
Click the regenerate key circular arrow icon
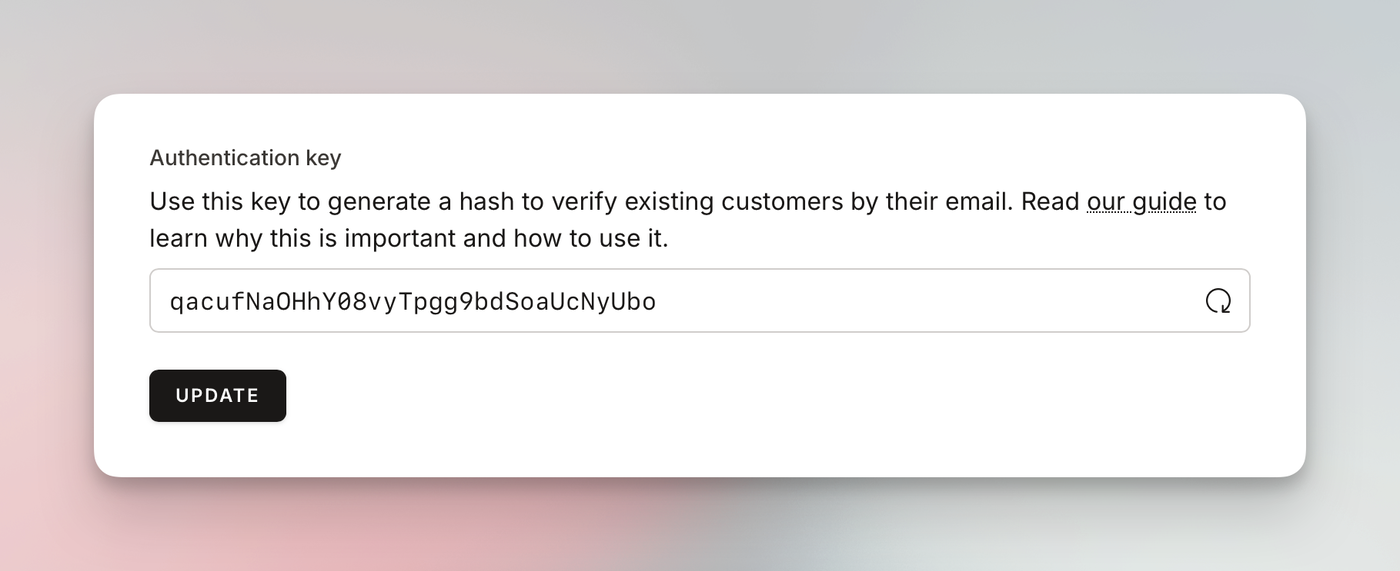[1218, 301]
